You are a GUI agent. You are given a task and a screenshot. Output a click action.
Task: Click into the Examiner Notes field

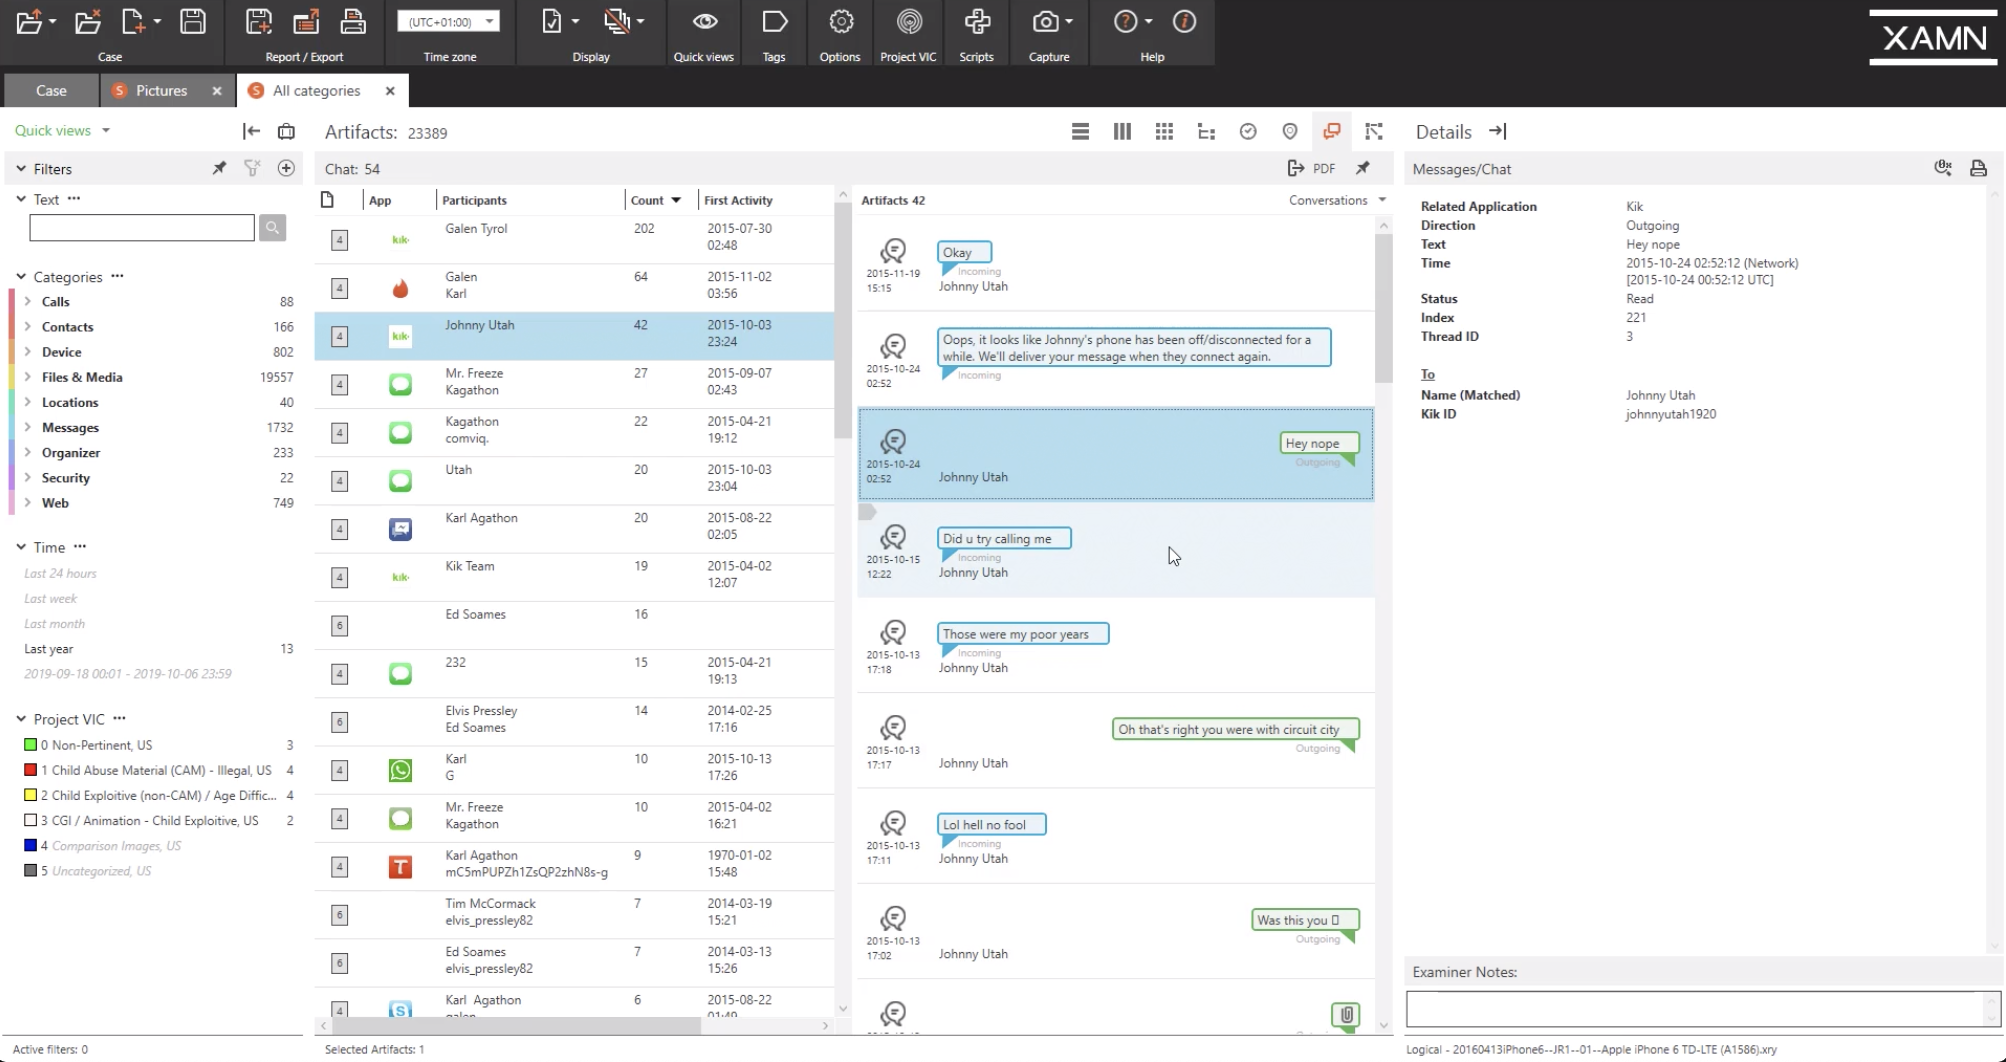(x=1695, y=1009)
